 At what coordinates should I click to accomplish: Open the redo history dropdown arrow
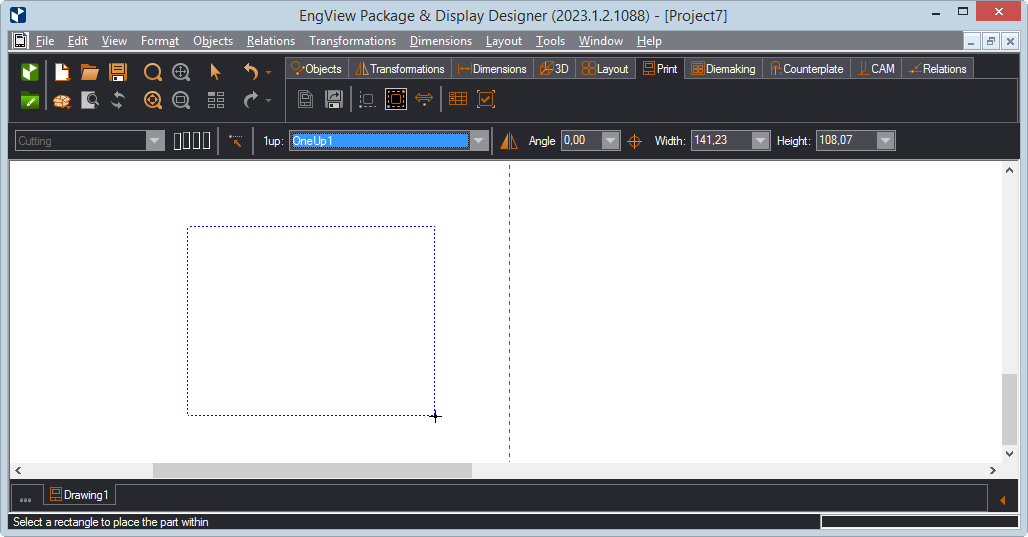(x=268, y=101)
